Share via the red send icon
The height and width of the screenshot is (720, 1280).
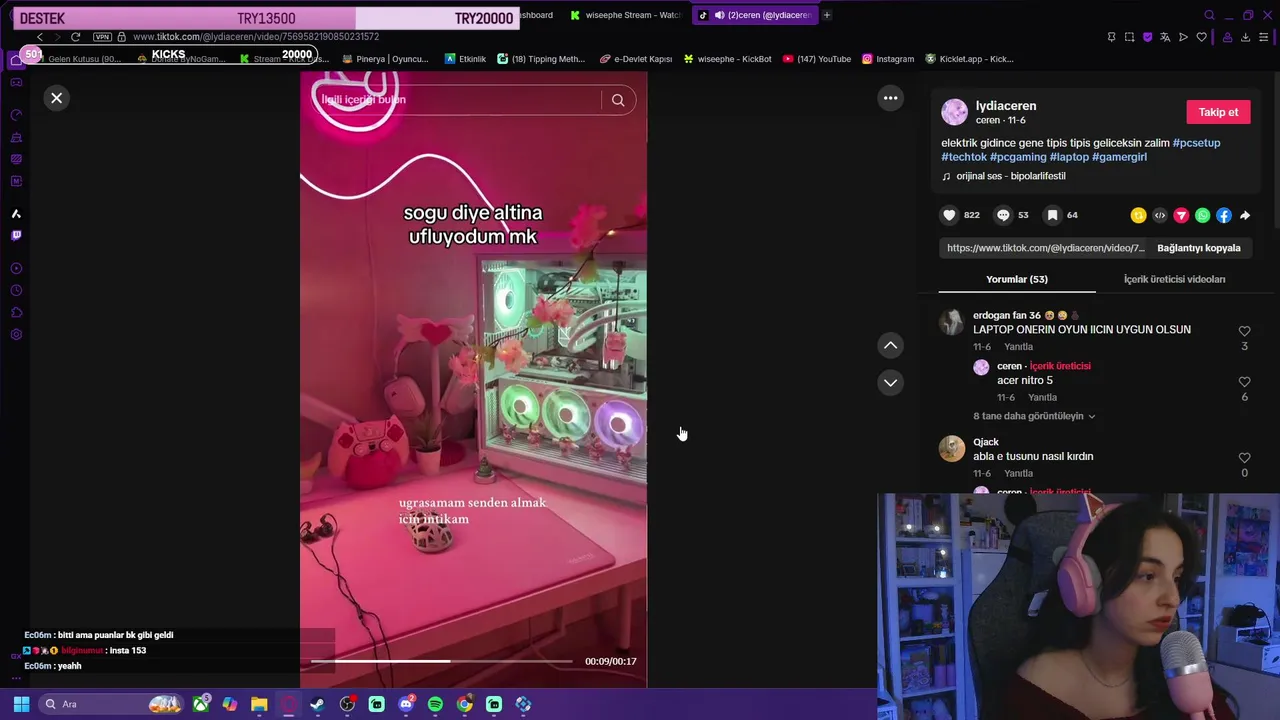tap(1181, 215)
